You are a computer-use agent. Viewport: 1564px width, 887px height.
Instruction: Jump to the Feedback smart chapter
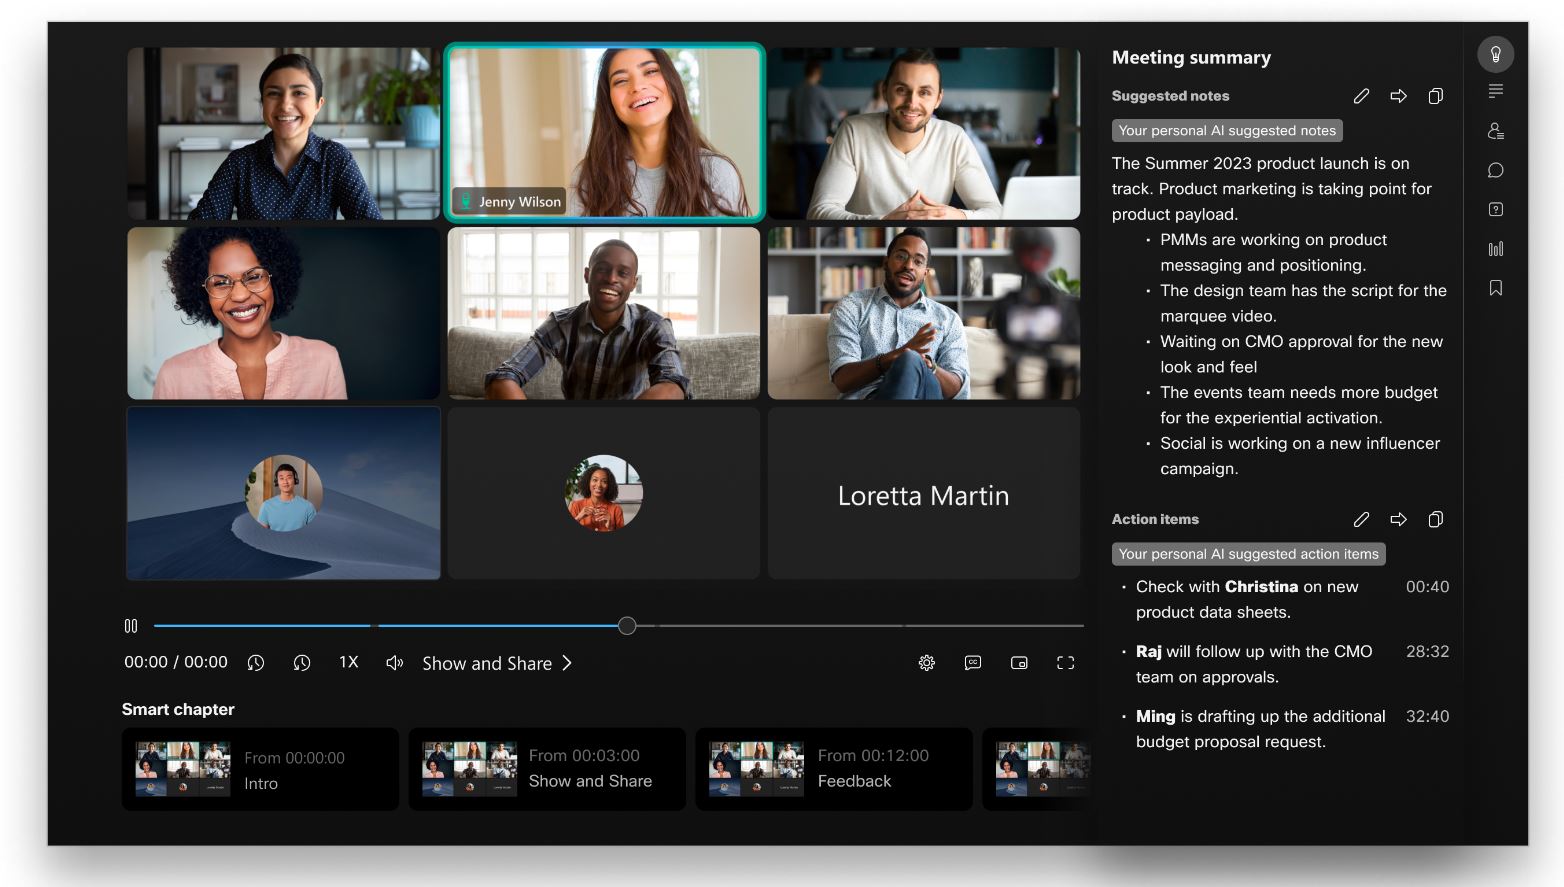click(x=833, y=769)
